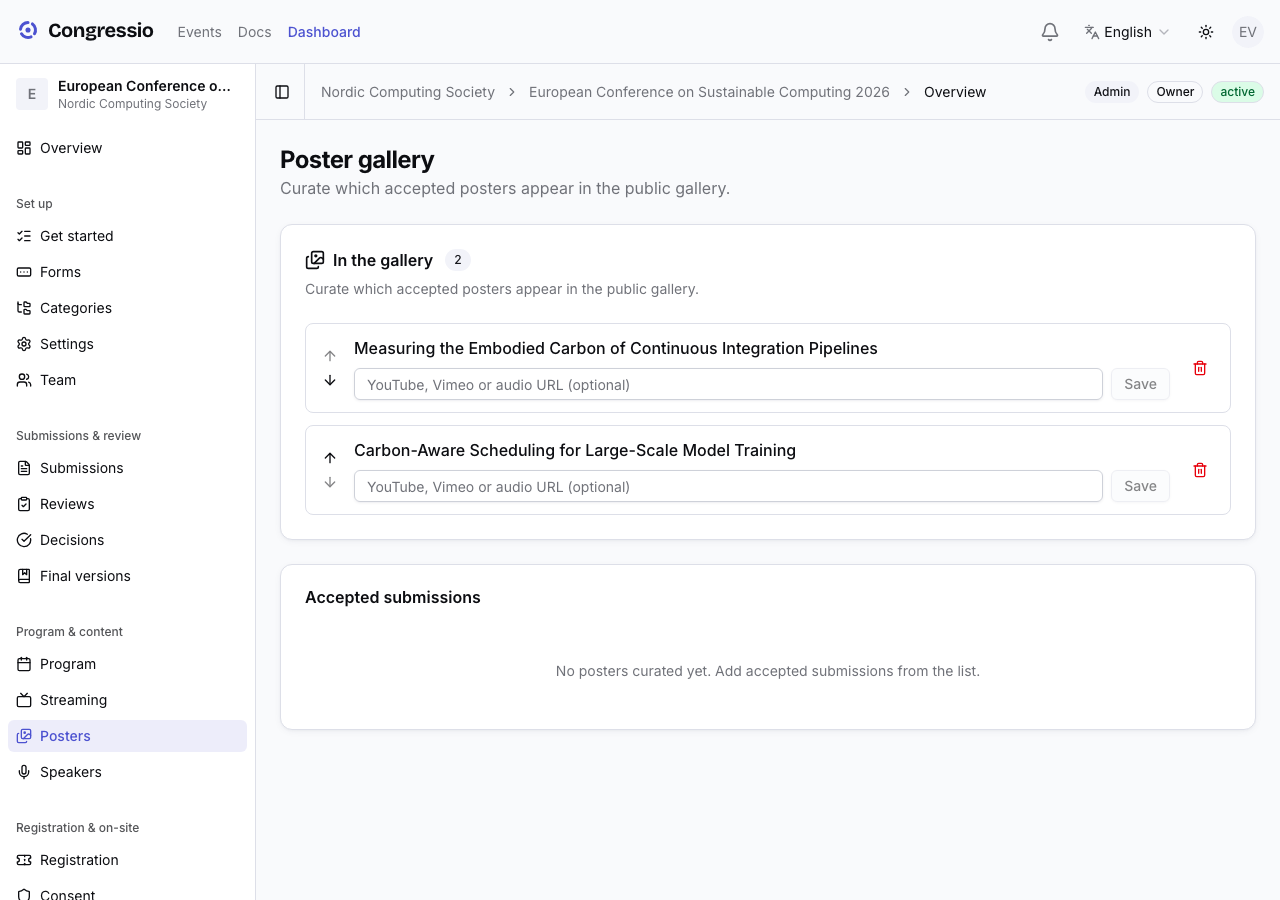Open the English language dropdown
The height and width of the screenshot is (900, 1280).
point(1127,32)
